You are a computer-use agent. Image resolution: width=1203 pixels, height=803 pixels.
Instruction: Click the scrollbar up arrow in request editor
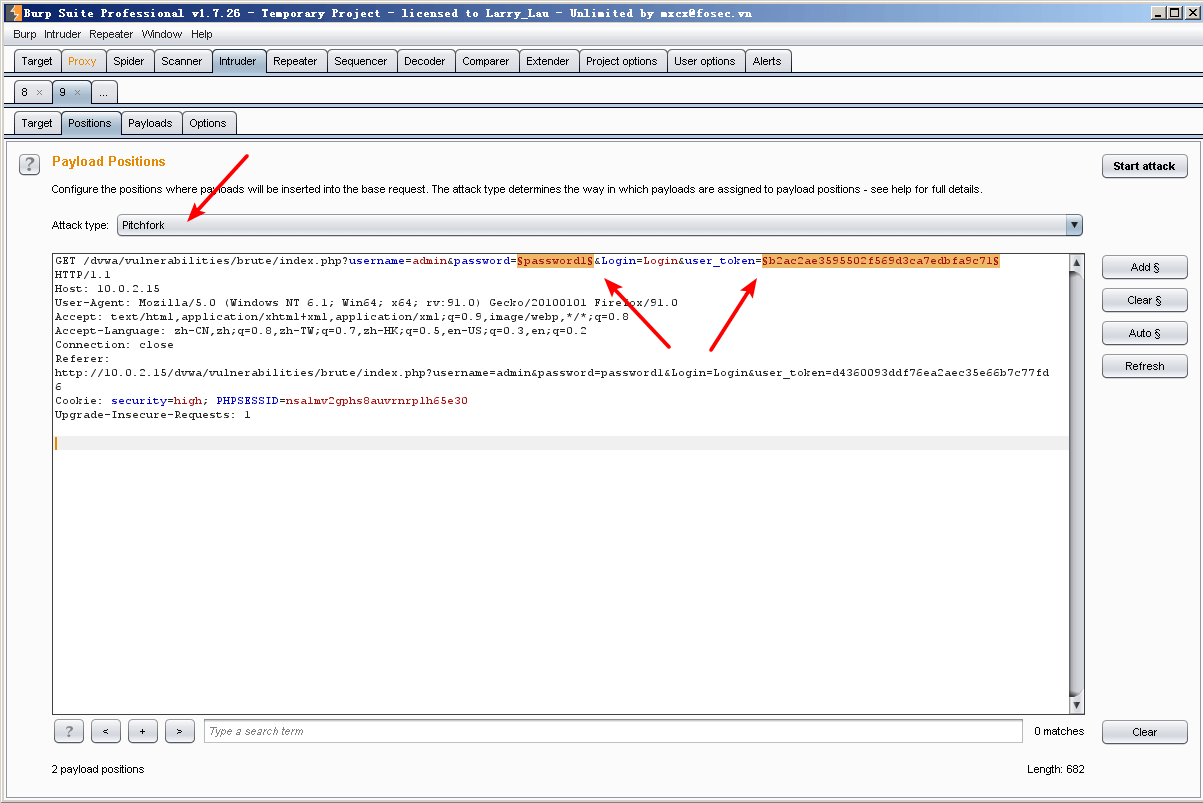coord(1076,262)
